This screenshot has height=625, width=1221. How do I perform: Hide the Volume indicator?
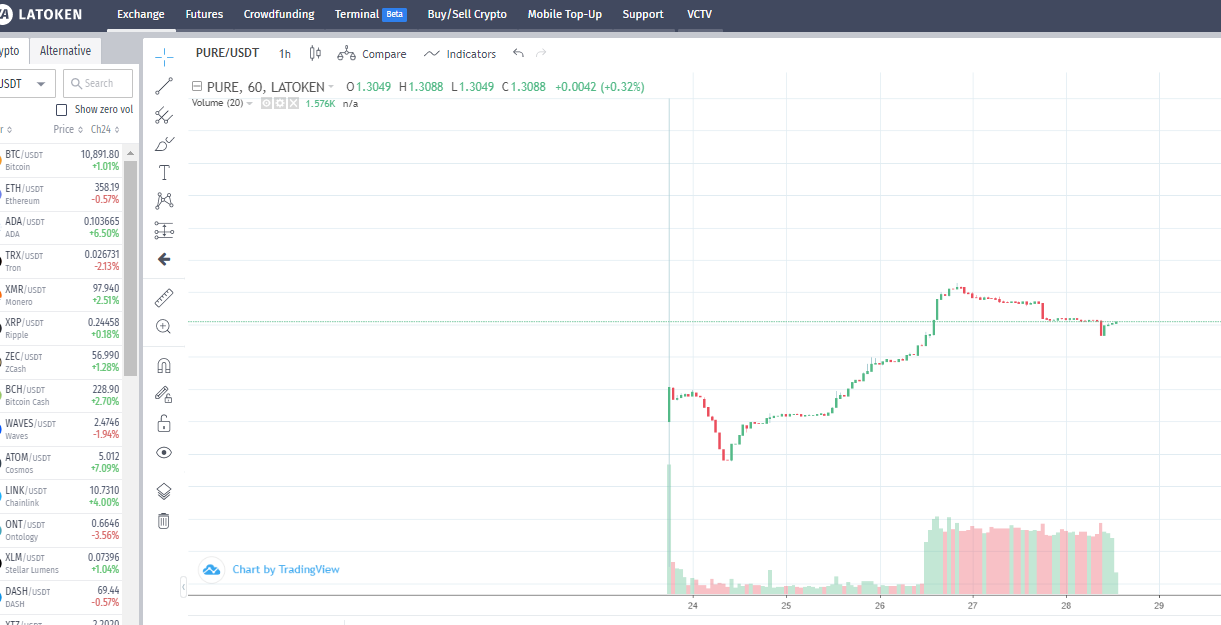[x=267, y=103]
